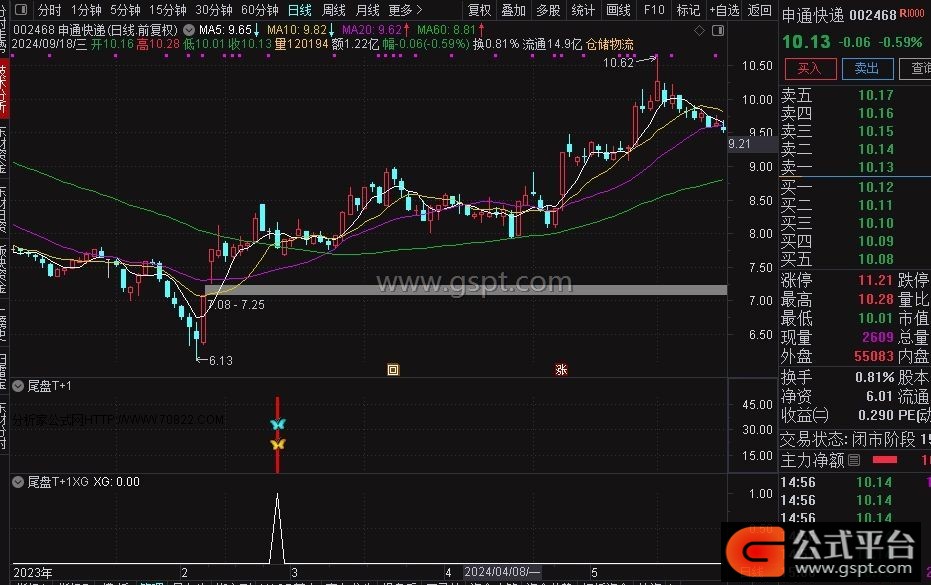Click the 10.62 high price label
Viewport: 931px width, 585px height.
pos(618,62)
